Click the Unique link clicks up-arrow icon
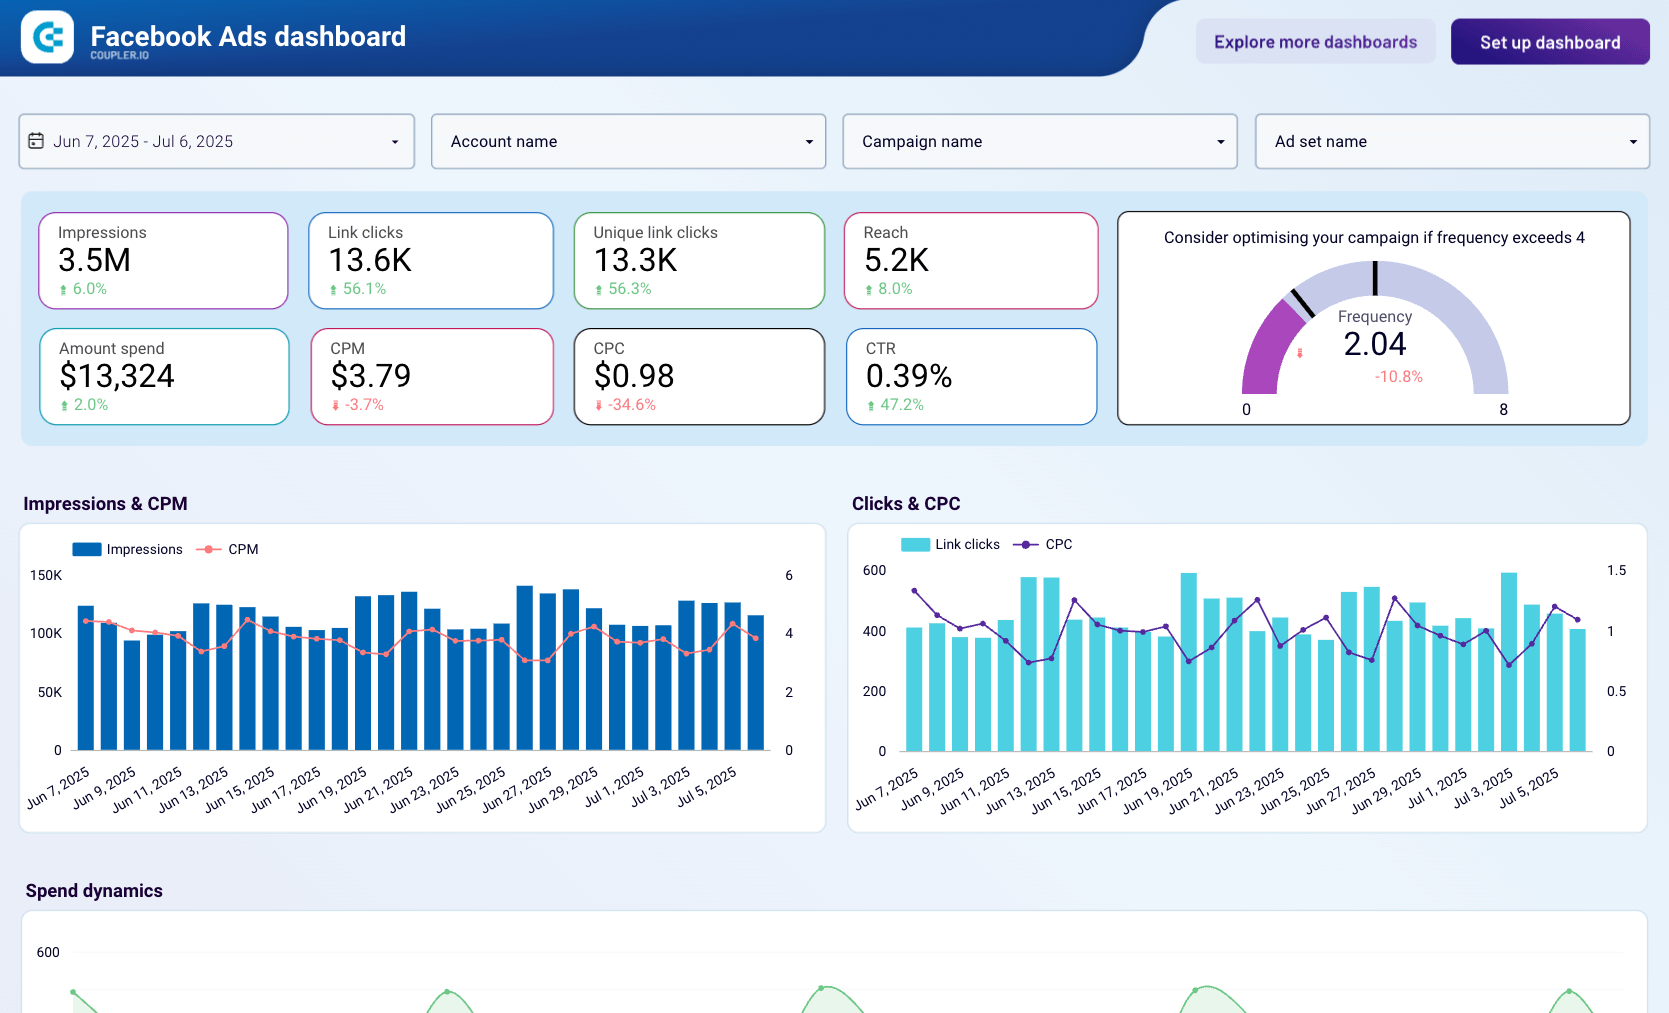The width and height of the screenshot is (1669, 1013). pyautogui.click(x=599, y=290)
